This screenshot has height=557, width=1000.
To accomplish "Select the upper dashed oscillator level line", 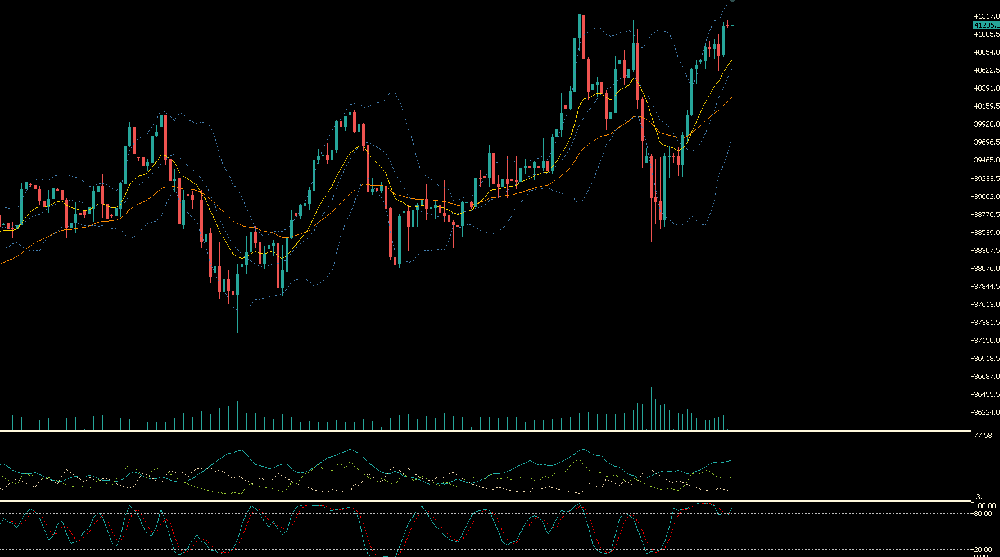I will [400, 514].
